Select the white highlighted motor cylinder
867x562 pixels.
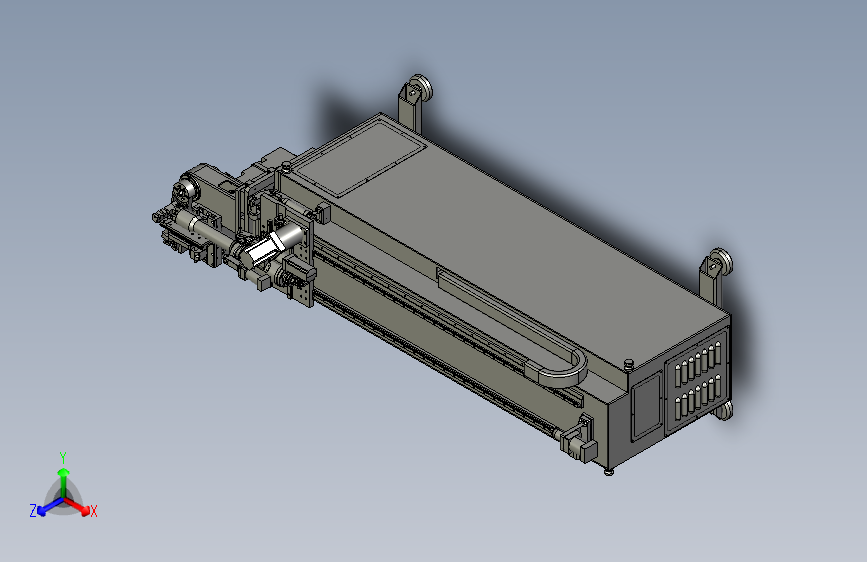click(273, 245)
